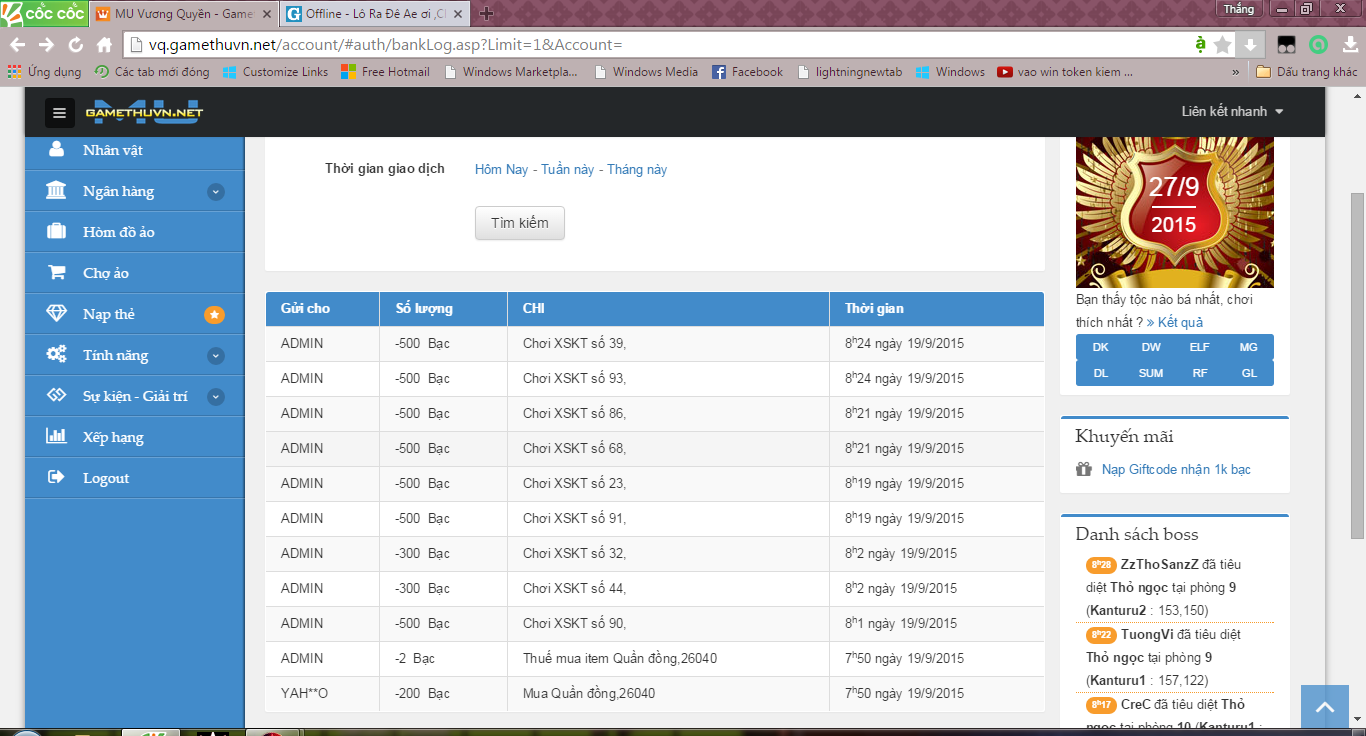The image size is (1366, 736).
Task: Expand the Sự kiện - Giải trí chevron
Action: click(215, 397)
